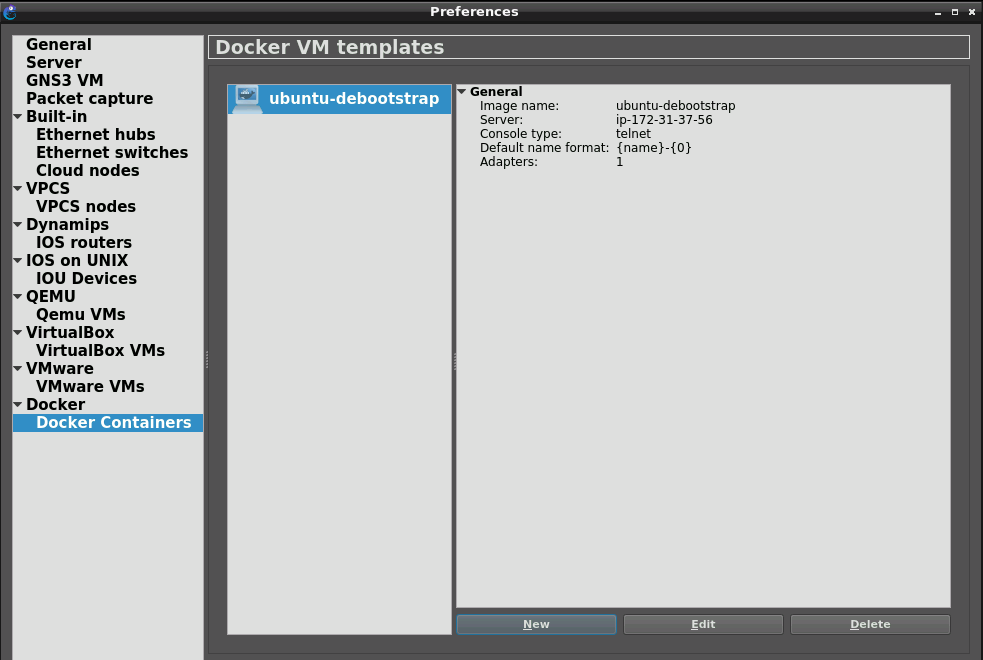Viewport: 983px width, 660px height.
Task: Click Console type value telnet
Action: (x=633, y=134)
